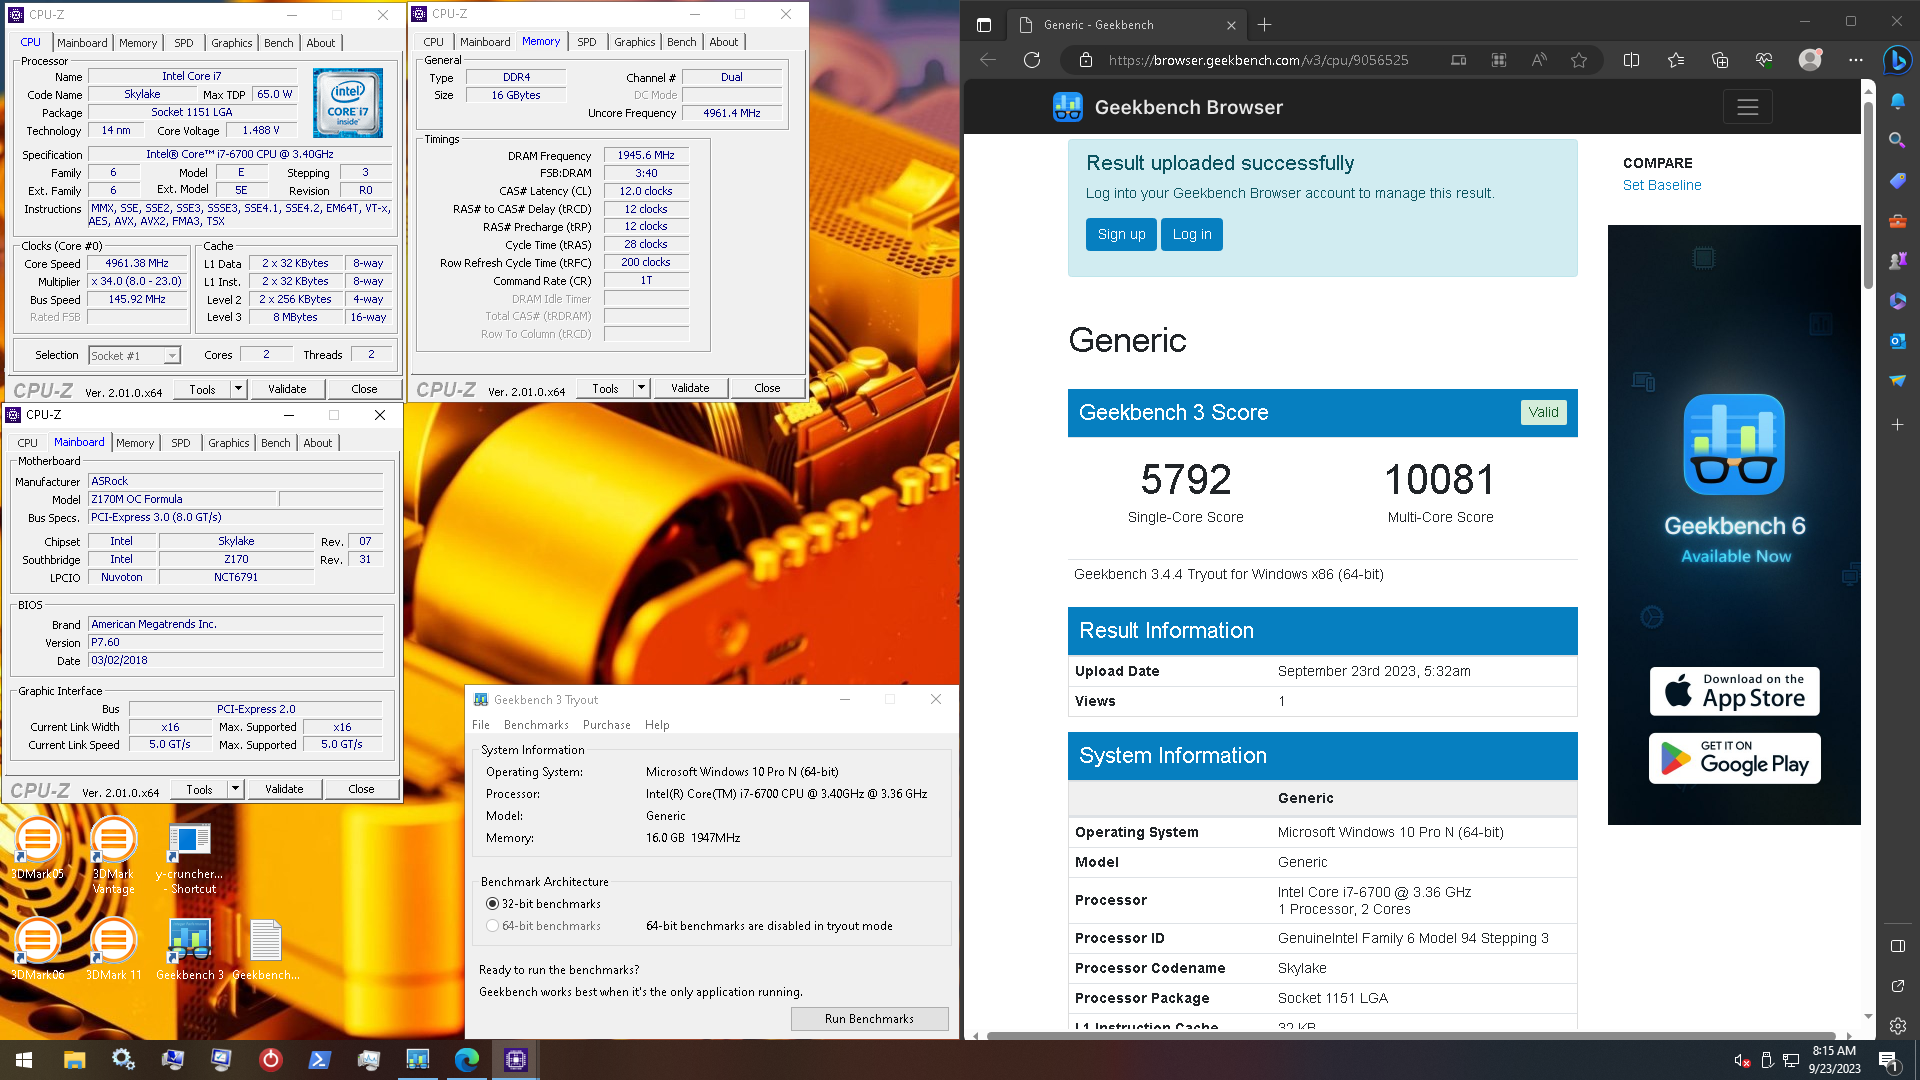The image size is (1920, 1080).
Task: Open the 3DMark05 desktop shortcut
Action: pyautogui.click(x=38, y=848)
